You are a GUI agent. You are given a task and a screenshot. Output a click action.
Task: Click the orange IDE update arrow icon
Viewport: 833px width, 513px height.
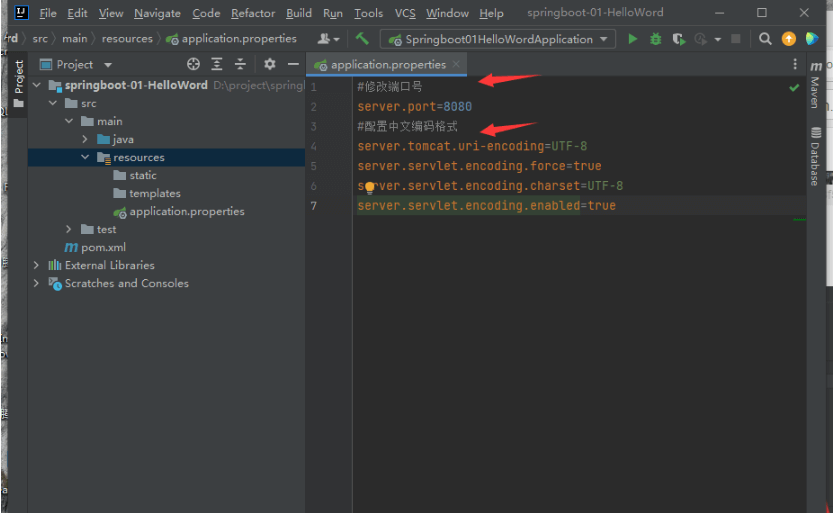(x=789, y=39)
